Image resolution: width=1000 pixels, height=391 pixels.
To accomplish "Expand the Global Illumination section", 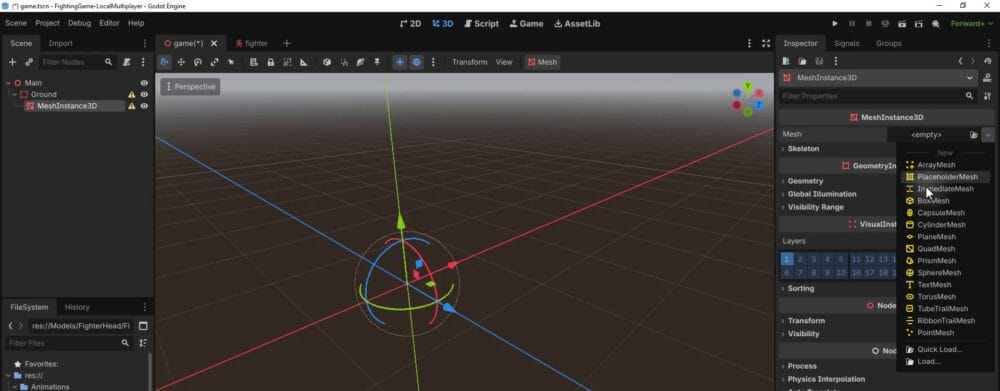I will point(821,194).
